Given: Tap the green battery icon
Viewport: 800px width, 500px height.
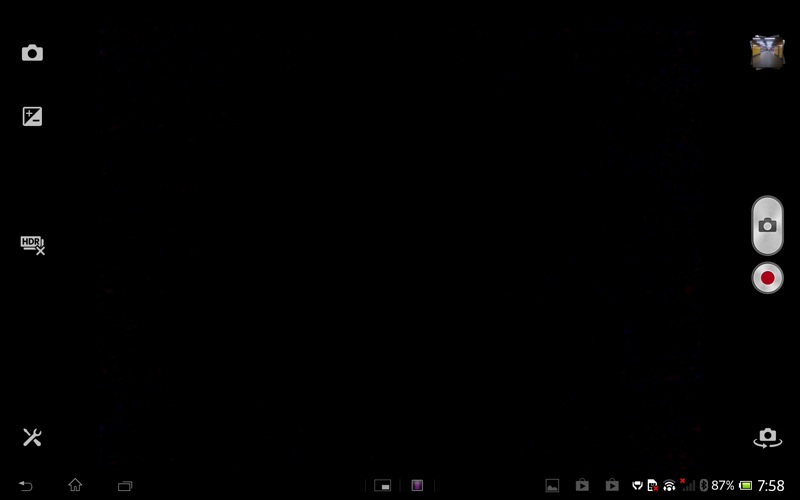Looking at the screenshot, I should tap(745, 485).
